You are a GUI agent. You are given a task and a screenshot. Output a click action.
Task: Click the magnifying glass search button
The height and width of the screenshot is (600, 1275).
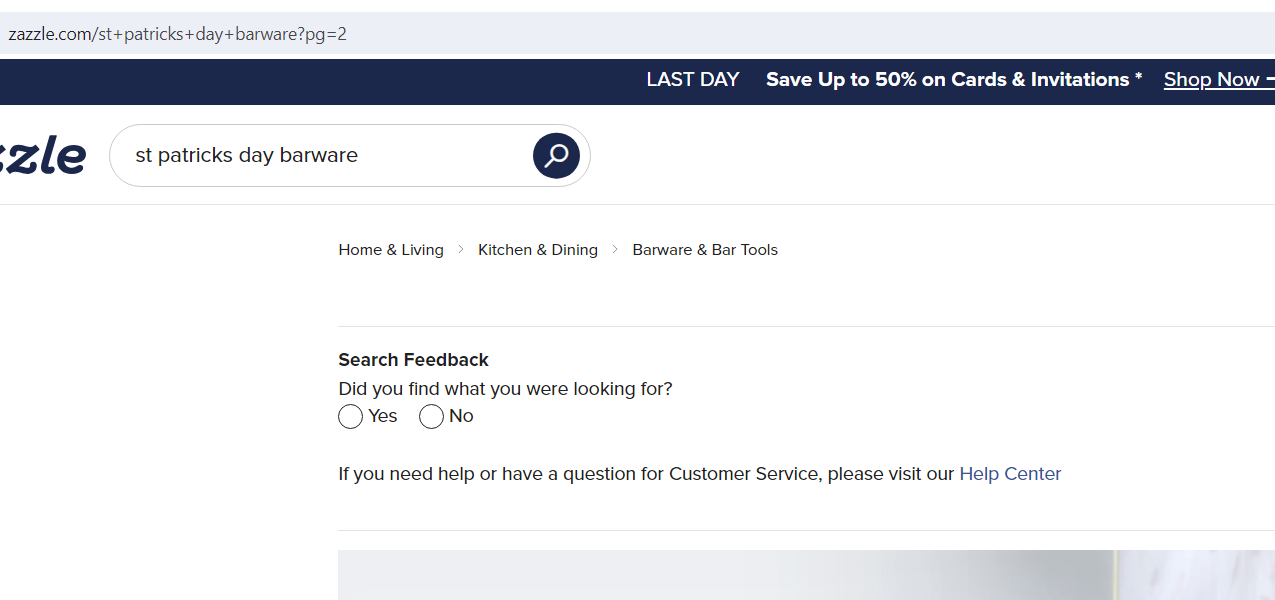click(556, 155)
